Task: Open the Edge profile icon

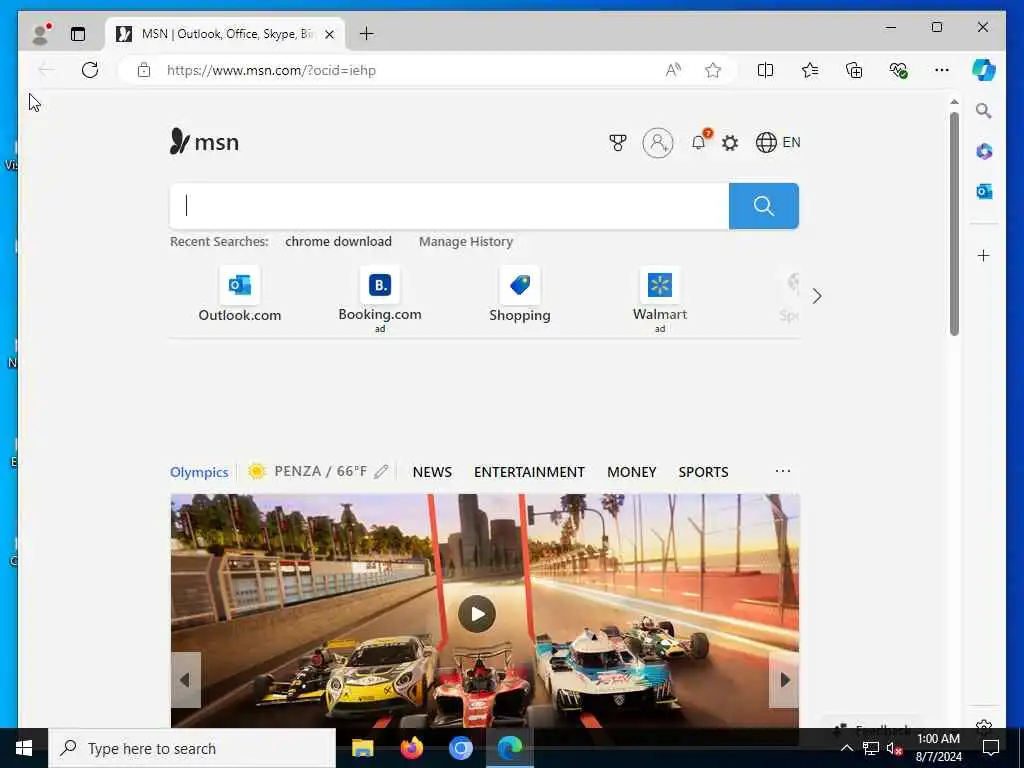Action: click(x=41, y=34)
